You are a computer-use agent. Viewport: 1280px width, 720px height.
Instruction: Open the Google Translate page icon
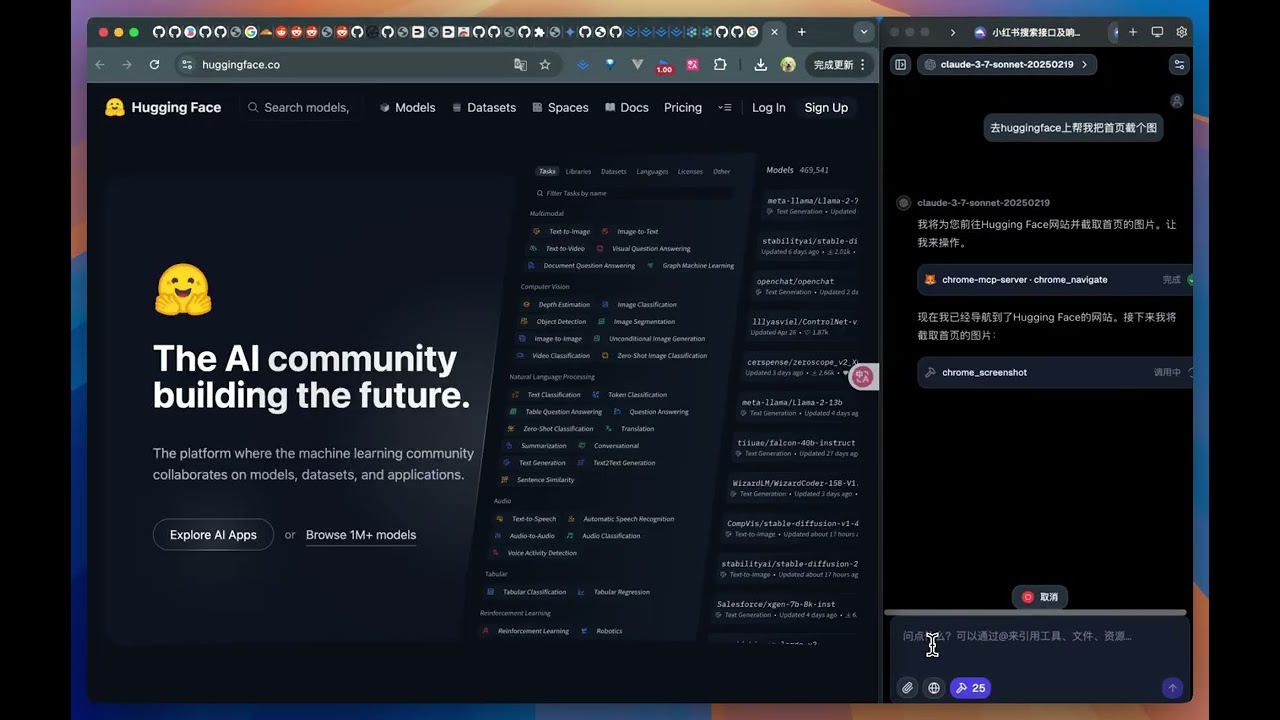(520, 64)
